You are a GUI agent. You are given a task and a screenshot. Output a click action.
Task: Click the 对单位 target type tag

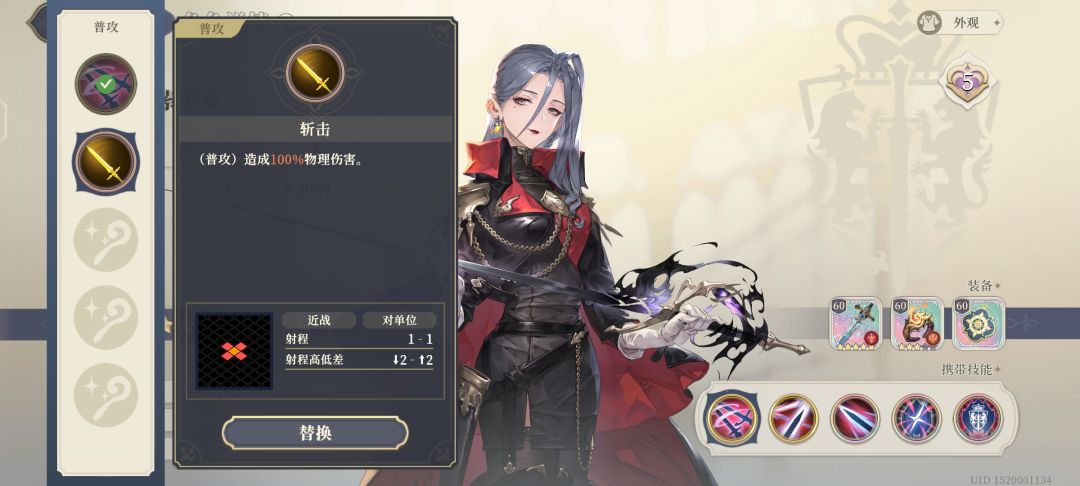[x=400, y=320]
